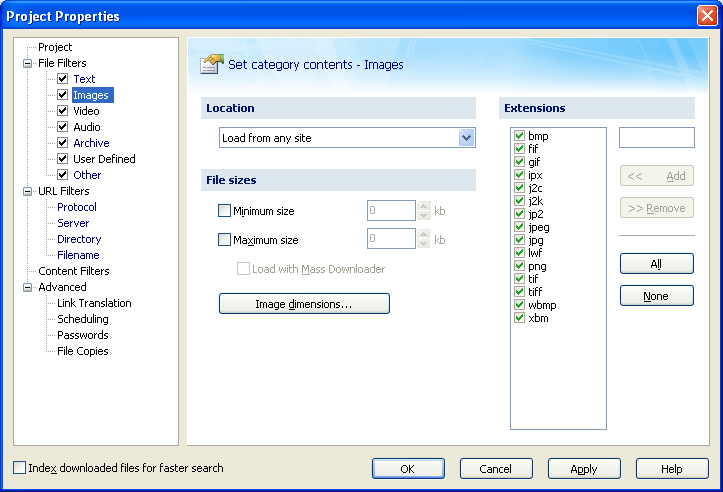
Task: Enable the Minimum size checkbox
Action: (x=224, y=211)
